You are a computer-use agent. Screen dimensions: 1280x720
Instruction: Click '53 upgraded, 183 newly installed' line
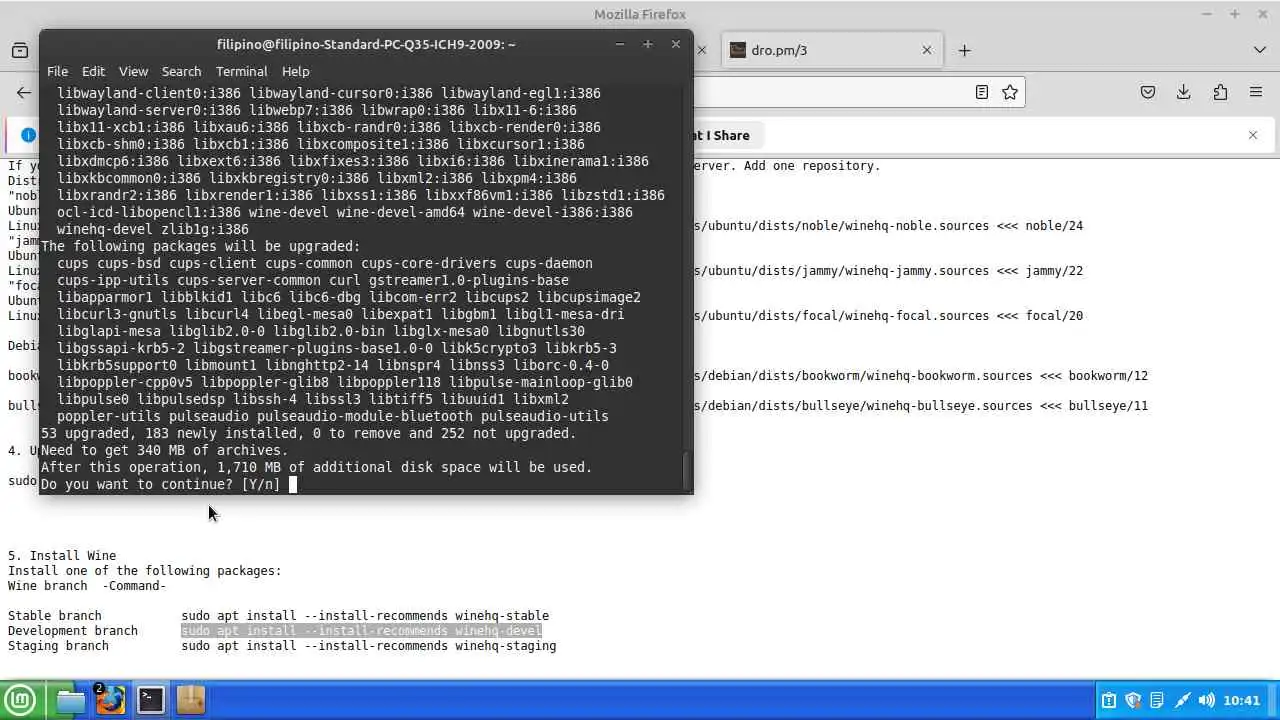tap(308, 433)
